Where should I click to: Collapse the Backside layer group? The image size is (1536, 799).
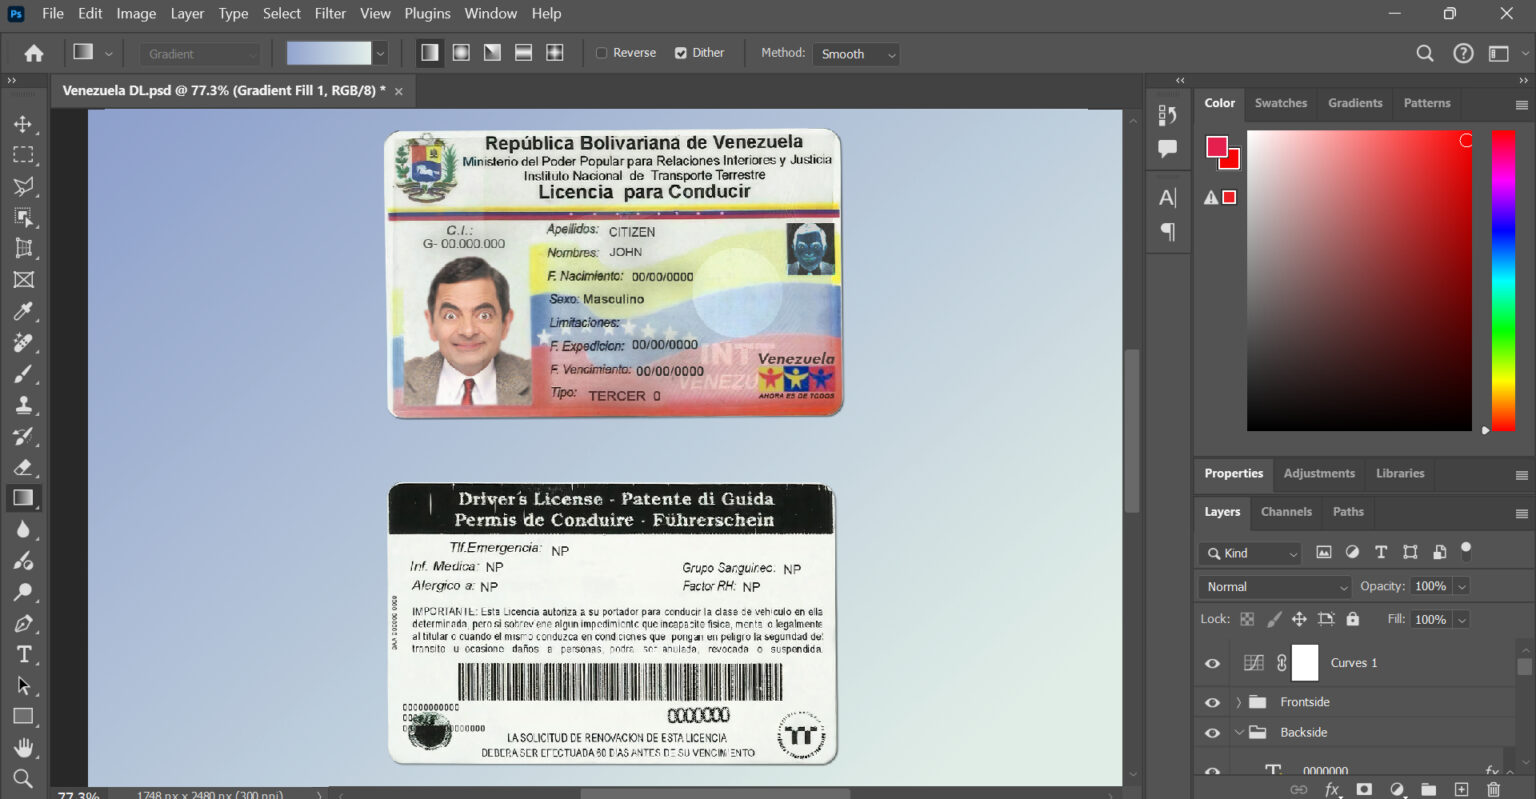(x=1239, y=733)
